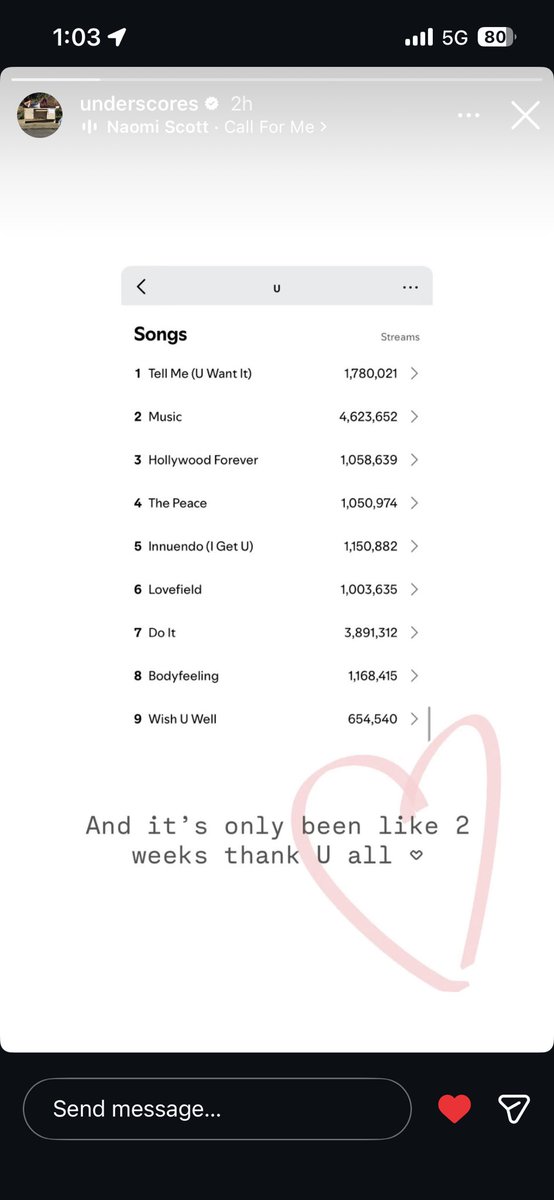The image size is (554, 1200).
Task: Tap the Send message input field
Action: click(217, 1109)
